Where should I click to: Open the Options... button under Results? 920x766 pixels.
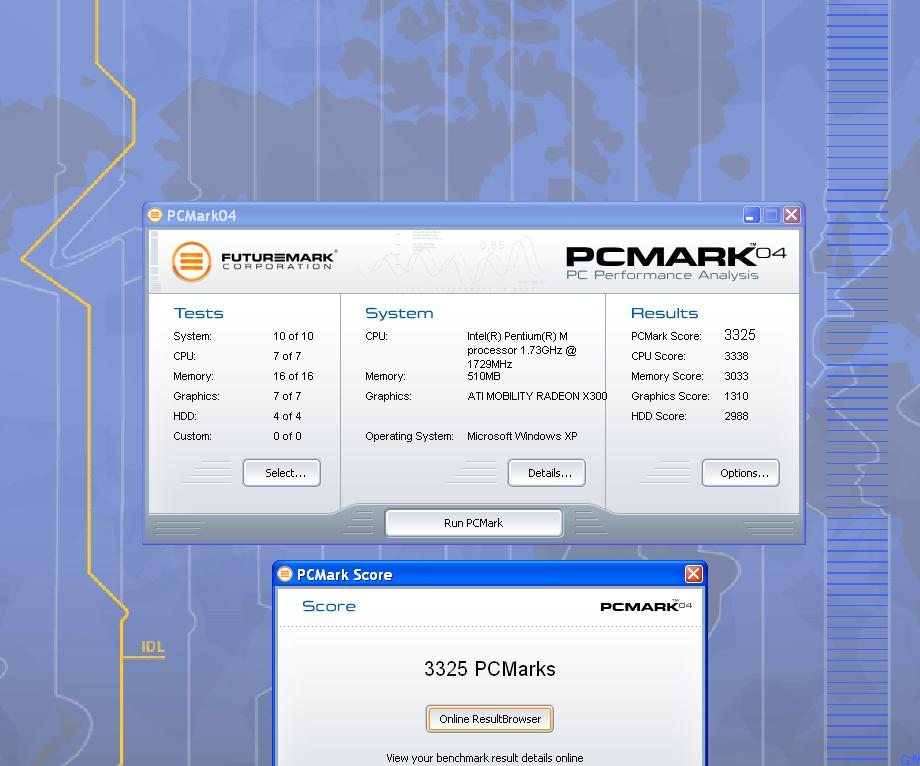pos(741,473)
